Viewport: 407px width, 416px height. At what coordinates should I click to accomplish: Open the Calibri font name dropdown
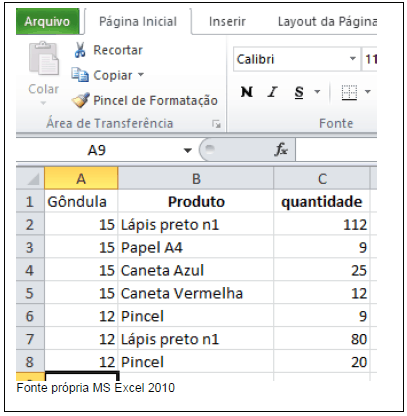point(353,59)
